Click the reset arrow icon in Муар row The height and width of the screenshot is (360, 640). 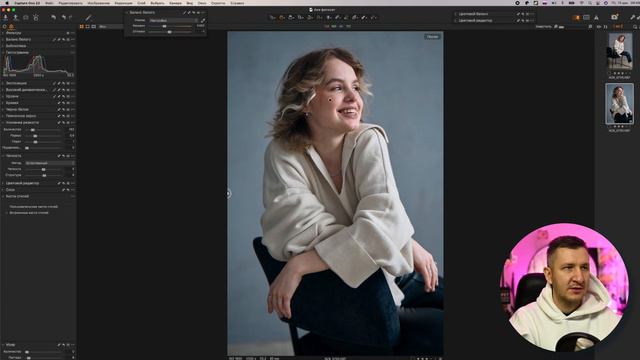click(64, 345)
